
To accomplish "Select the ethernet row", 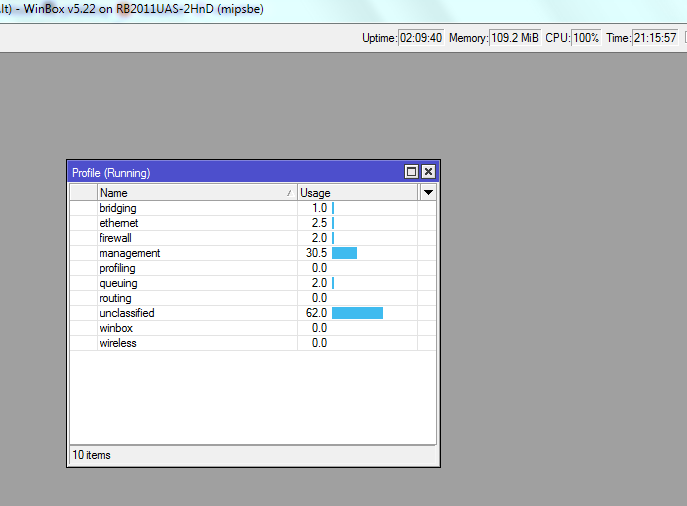I will click(x=253, y=223).
